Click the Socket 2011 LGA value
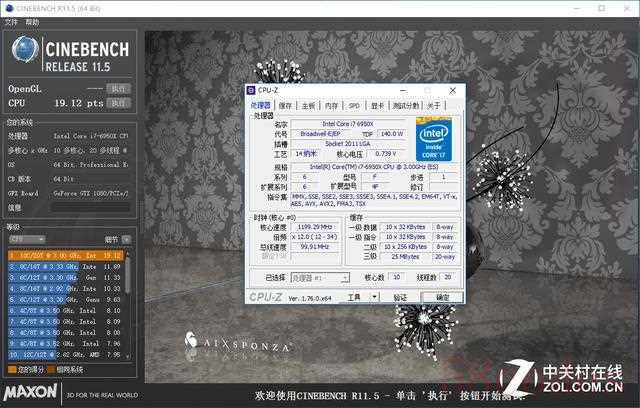 348,144
